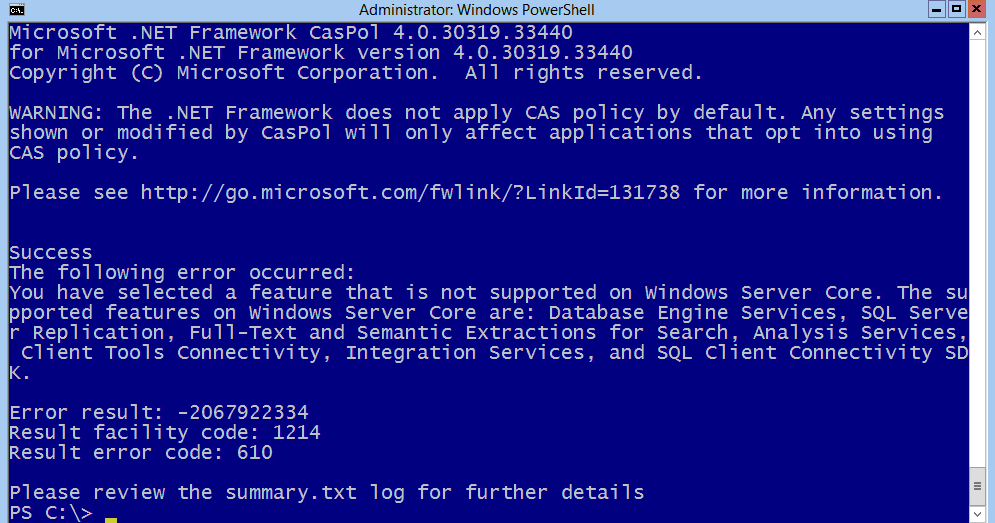The height and width of the screenshot is (523, 995).
Task: Click the go.microsoft.com fwlink URL
Action: [x=410, y=192]
